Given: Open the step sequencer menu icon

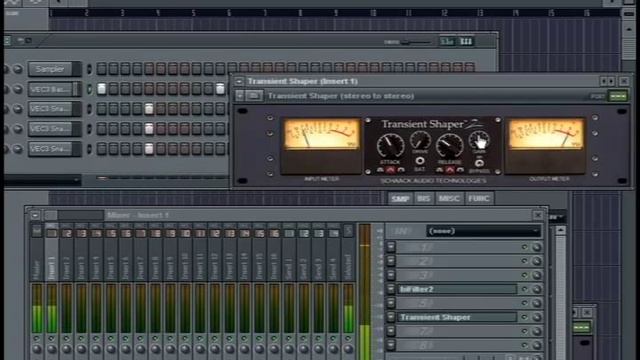Looking at the screenshot, I should [7, 41].
